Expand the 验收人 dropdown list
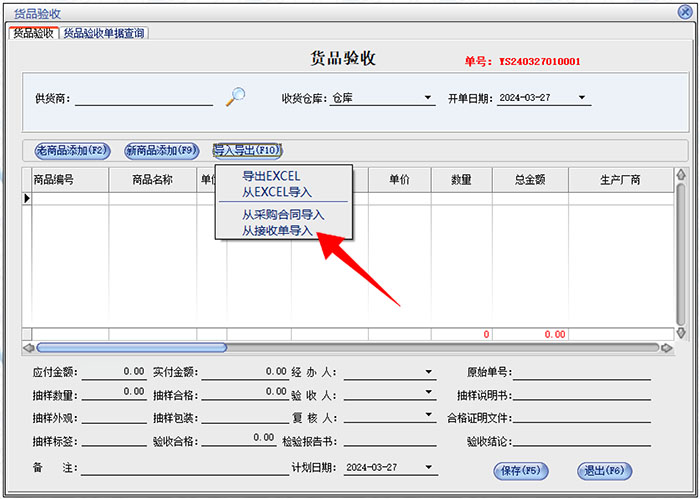This screenshot has height=499, width=700. (428, 394)
